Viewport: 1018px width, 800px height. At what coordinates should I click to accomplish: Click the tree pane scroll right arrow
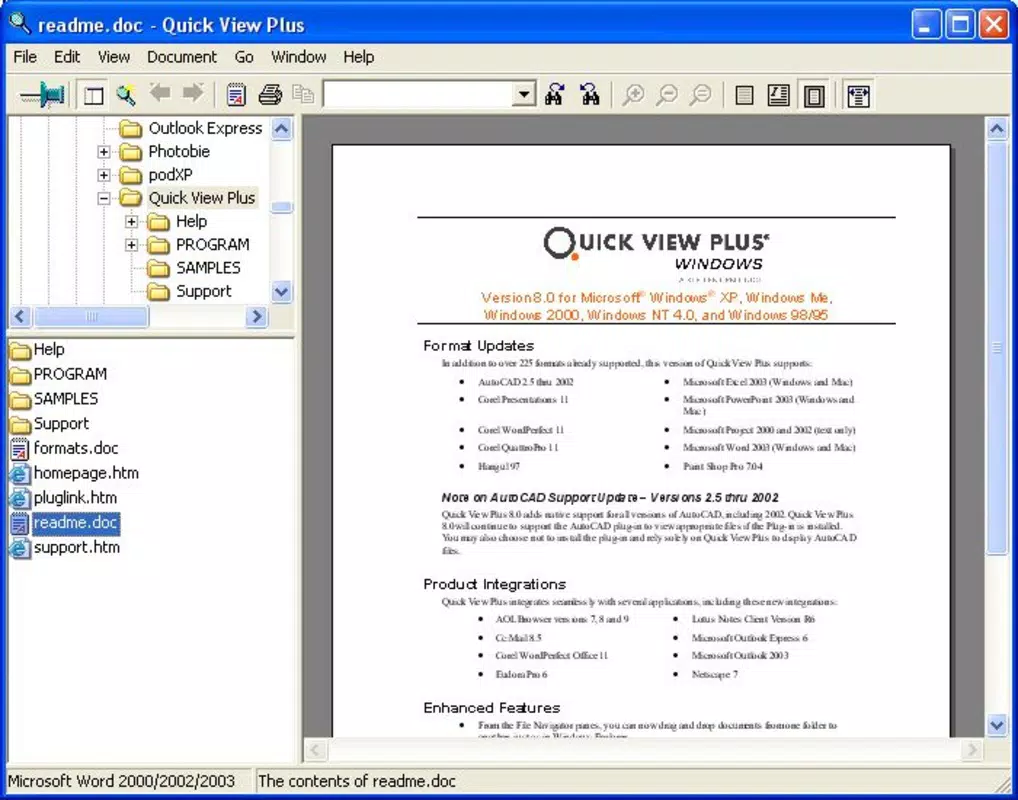[256, 316]
